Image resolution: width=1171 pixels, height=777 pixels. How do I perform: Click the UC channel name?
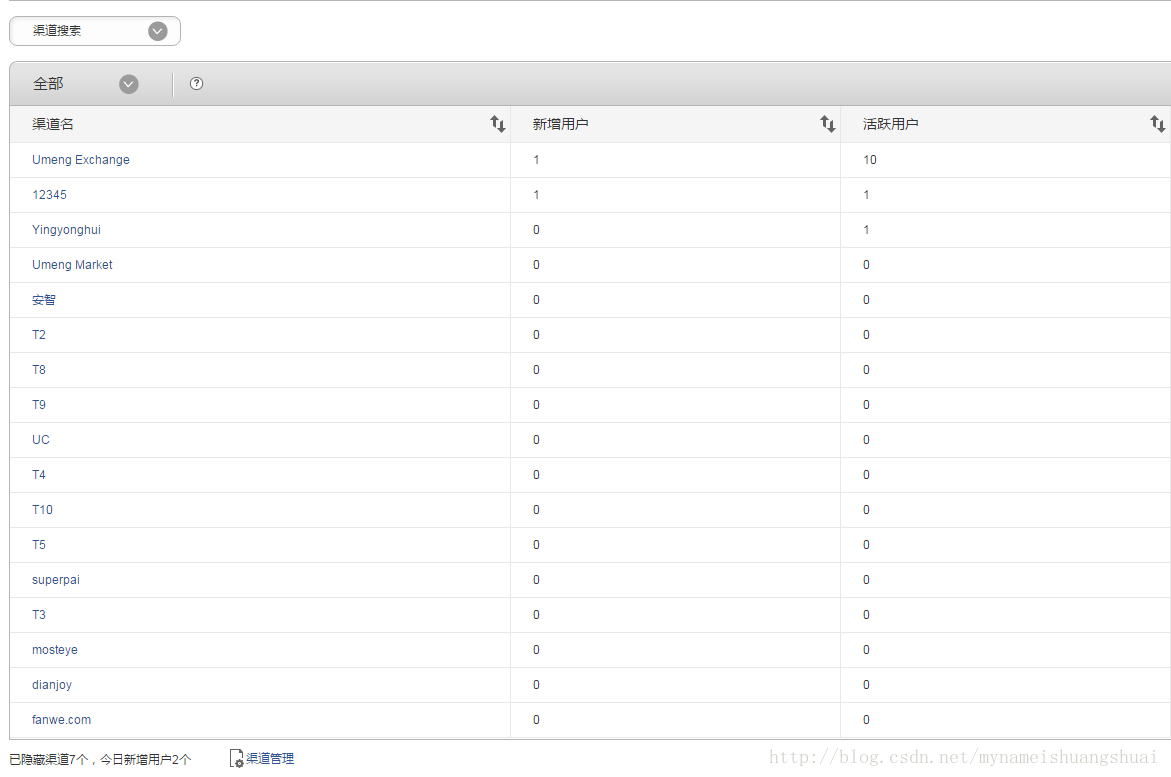[x=41, y=440]
